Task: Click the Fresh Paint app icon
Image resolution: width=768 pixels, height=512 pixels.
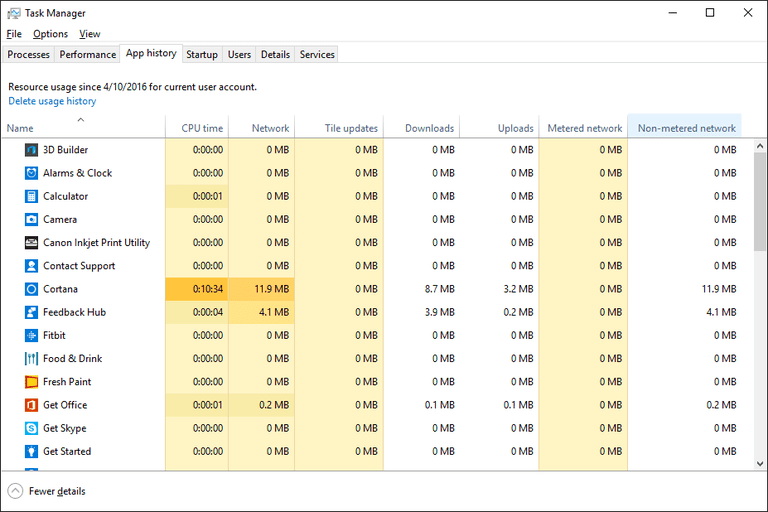Action: [x=31, y=382]
